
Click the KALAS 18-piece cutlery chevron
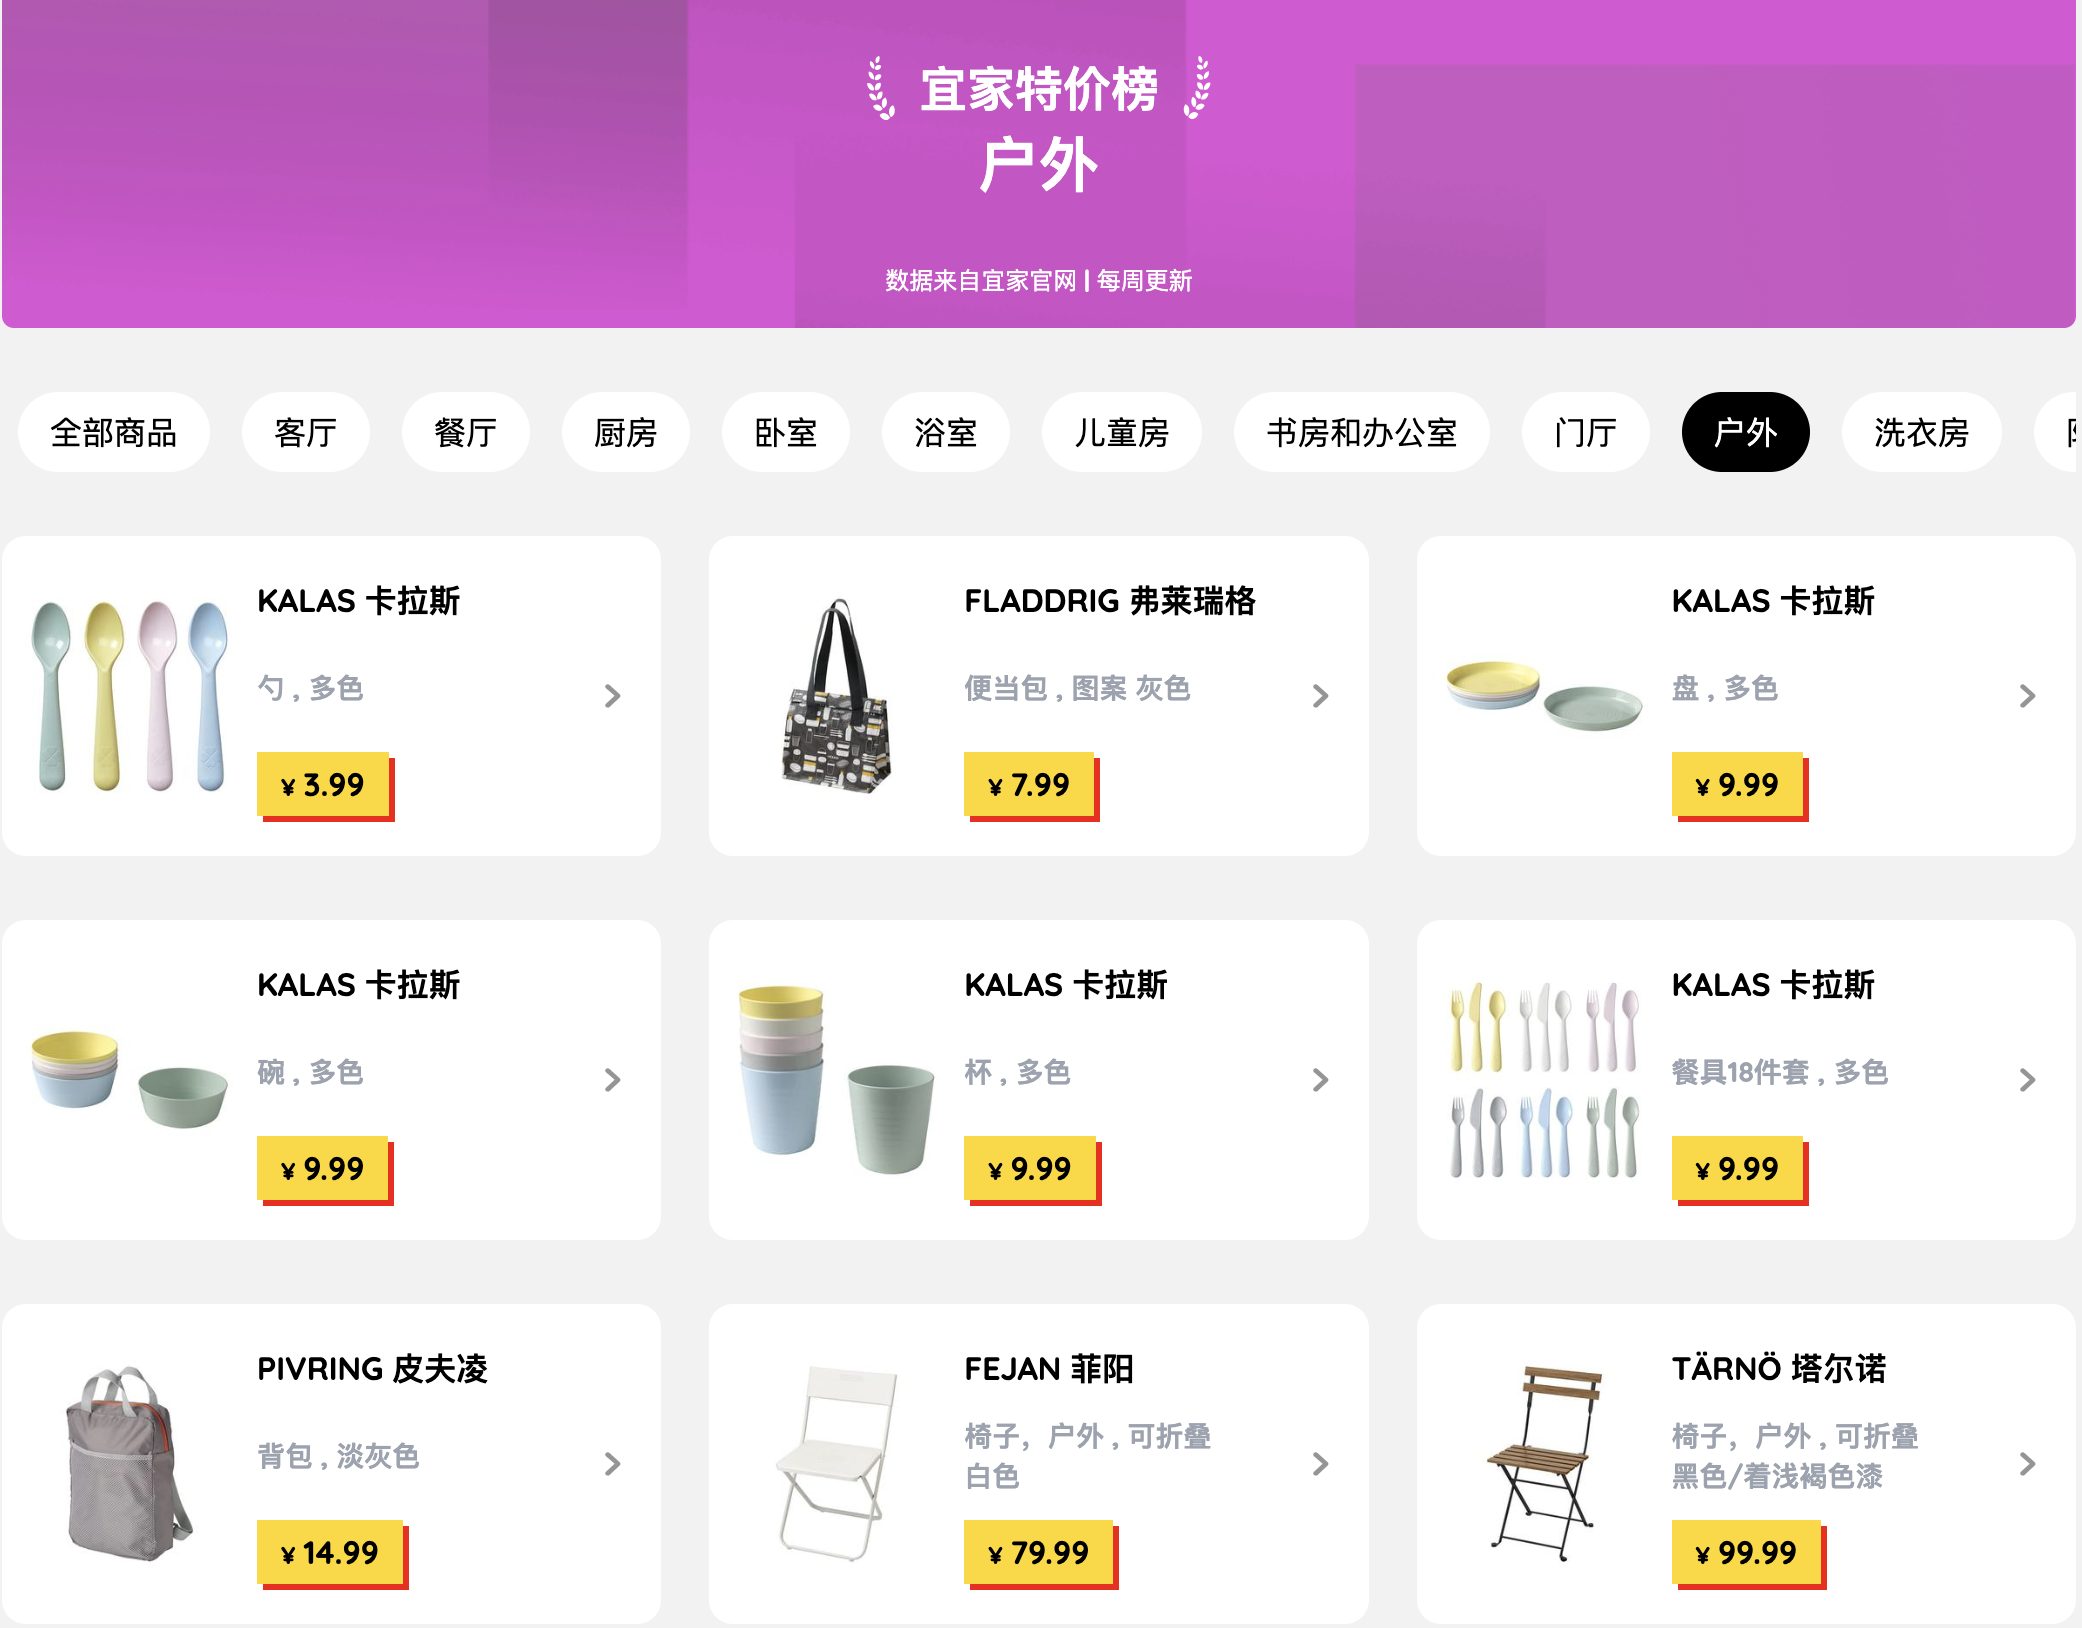pos(2027,1080)
